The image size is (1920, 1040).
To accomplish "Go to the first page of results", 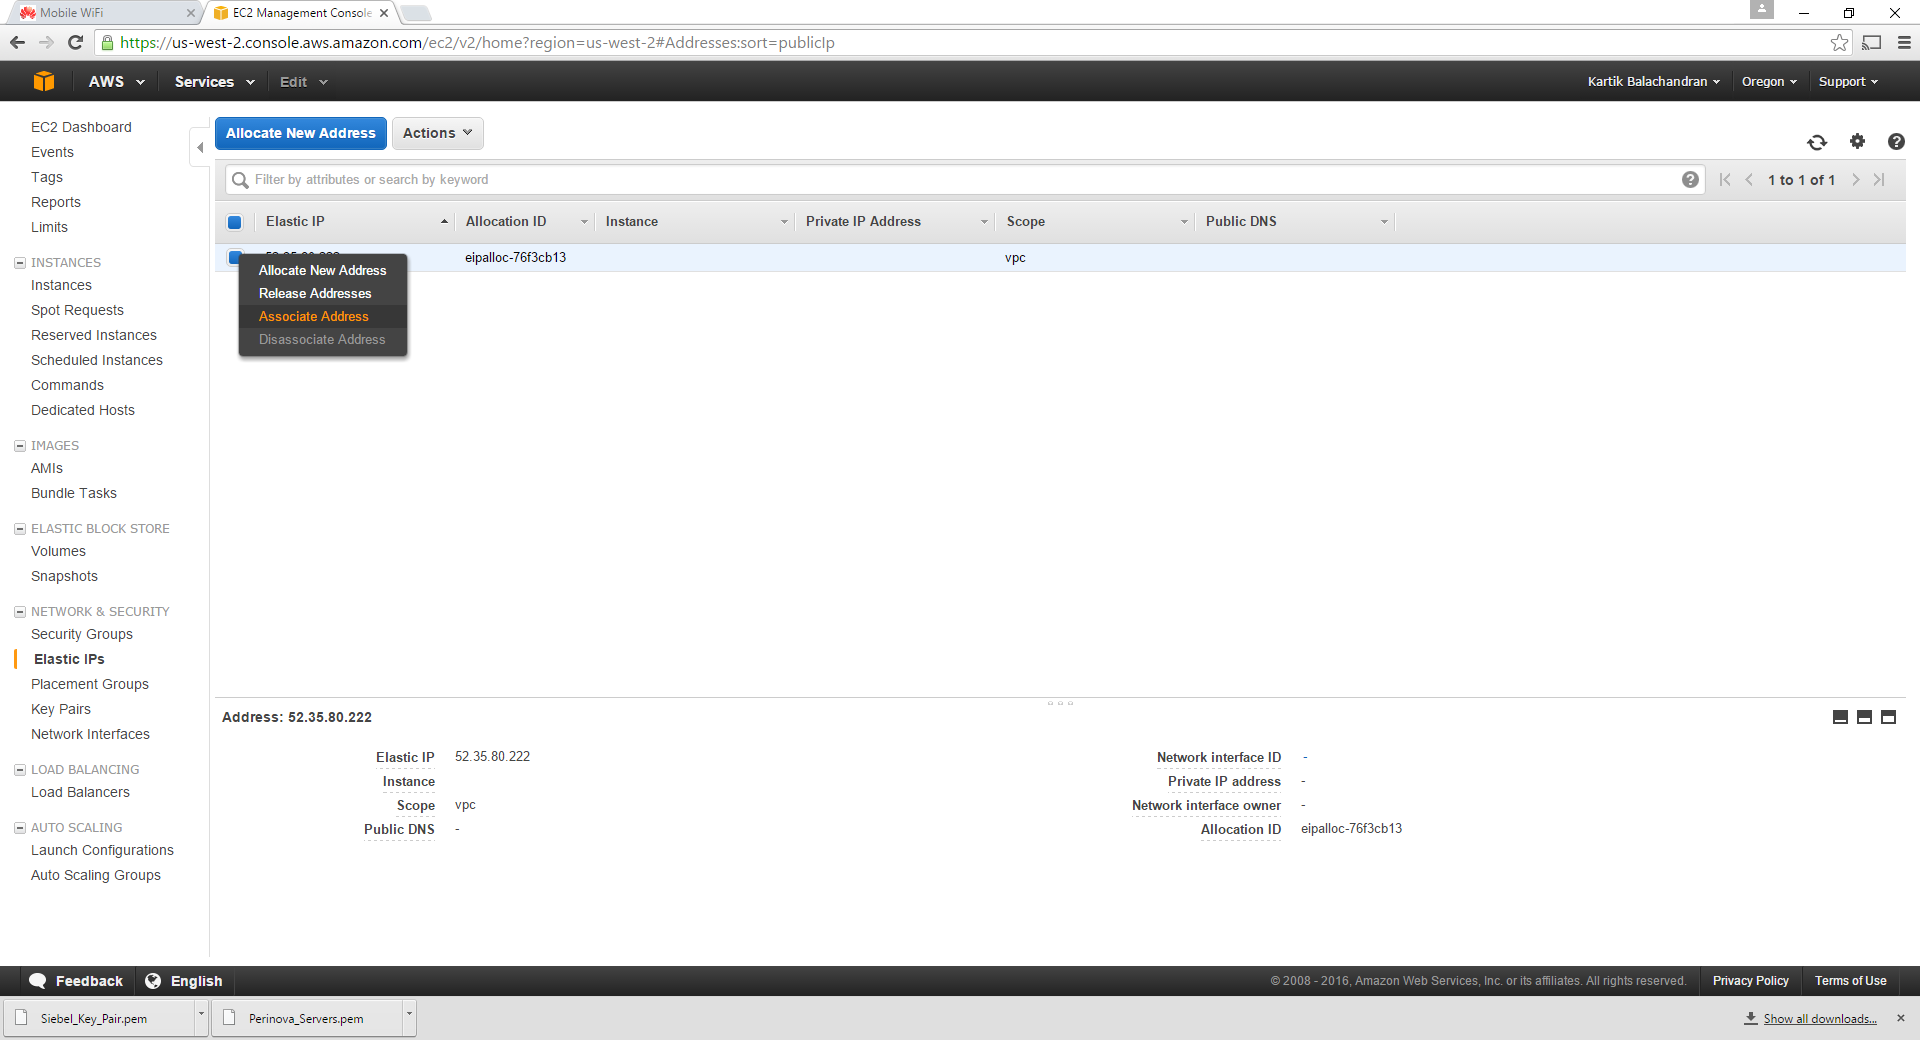I will coord(1725,180).
